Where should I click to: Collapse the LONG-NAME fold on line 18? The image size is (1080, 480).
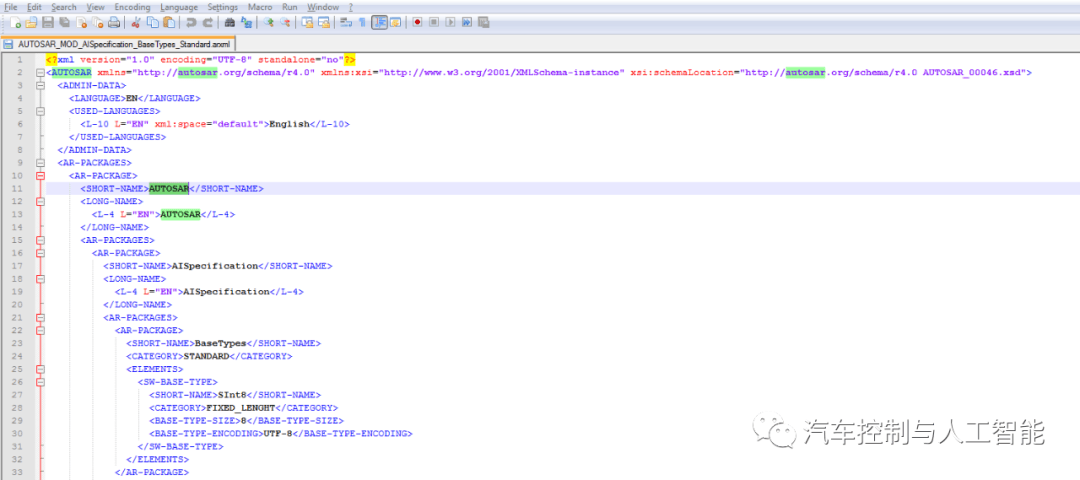click(x=41, y=279)
